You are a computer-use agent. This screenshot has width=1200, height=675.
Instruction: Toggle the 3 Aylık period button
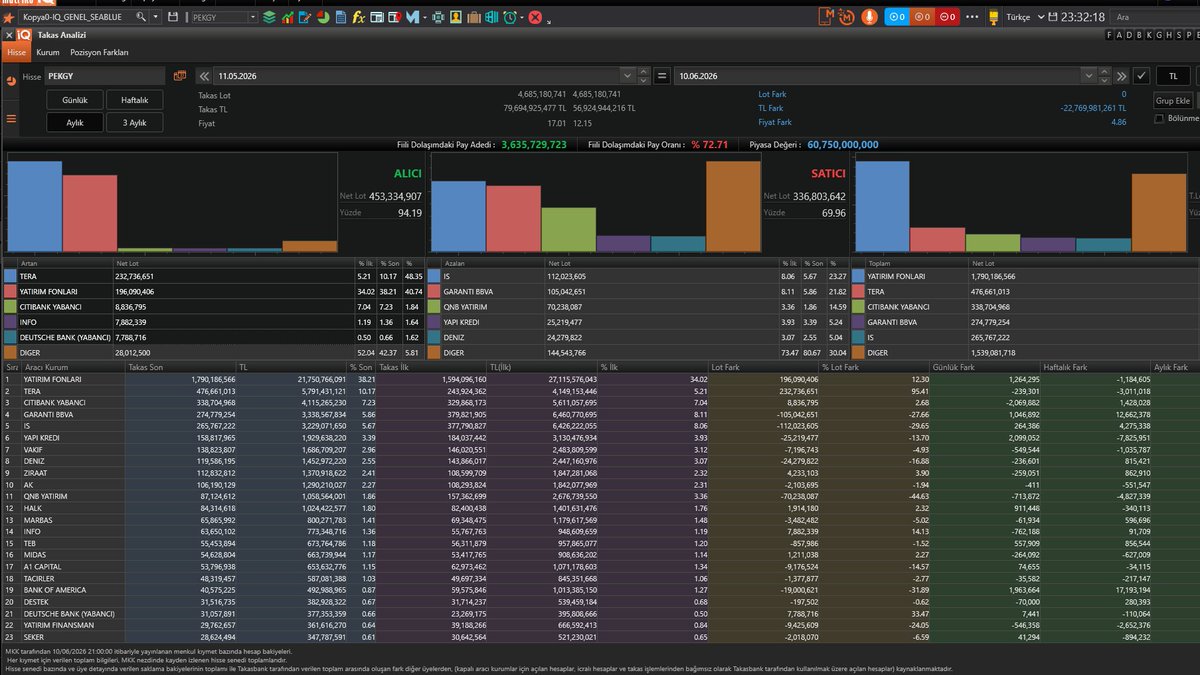pos(135,122)
